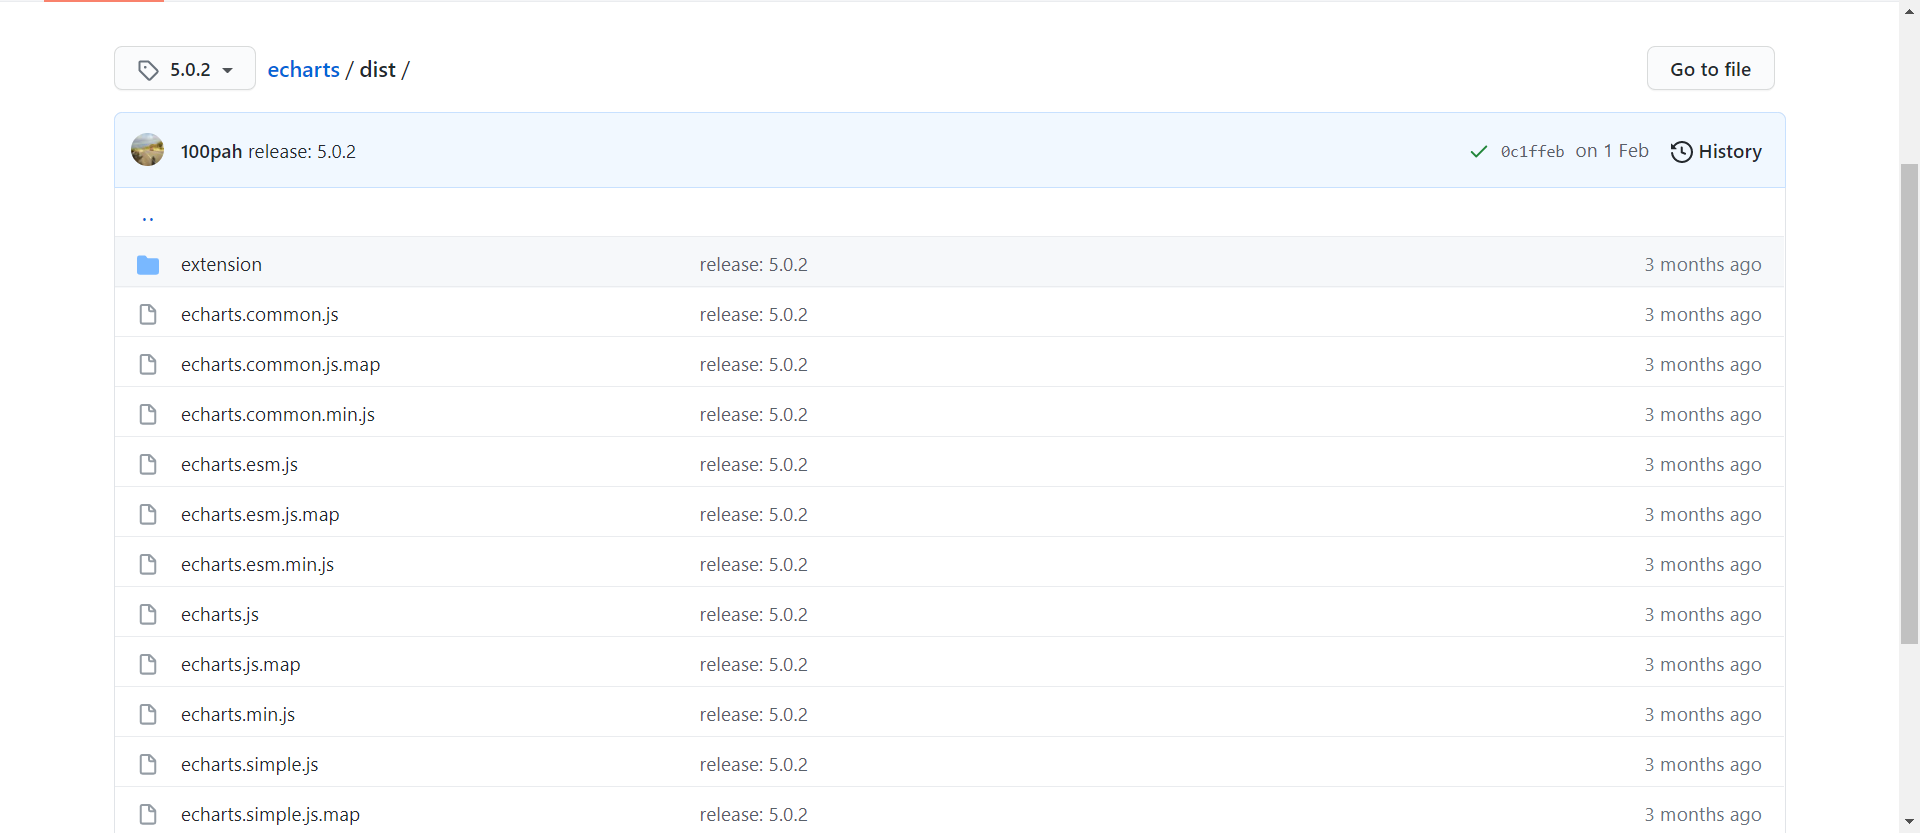Click the file icon for echarts.esm.min.js
This screenshot has width=1920, height=837.
coord(148,565)
